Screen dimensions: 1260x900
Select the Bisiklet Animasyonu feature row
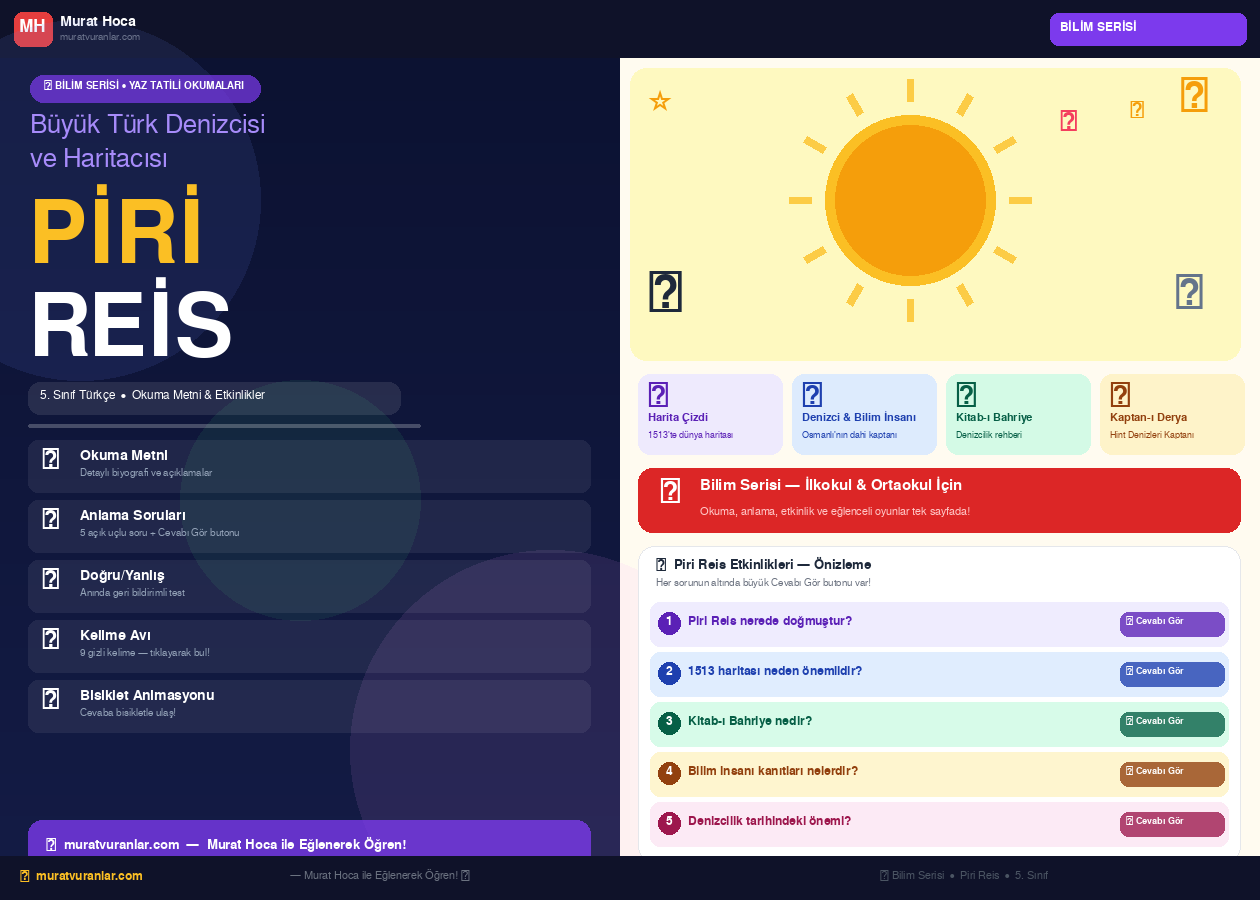pyautogui.click(x=309, y=706)
